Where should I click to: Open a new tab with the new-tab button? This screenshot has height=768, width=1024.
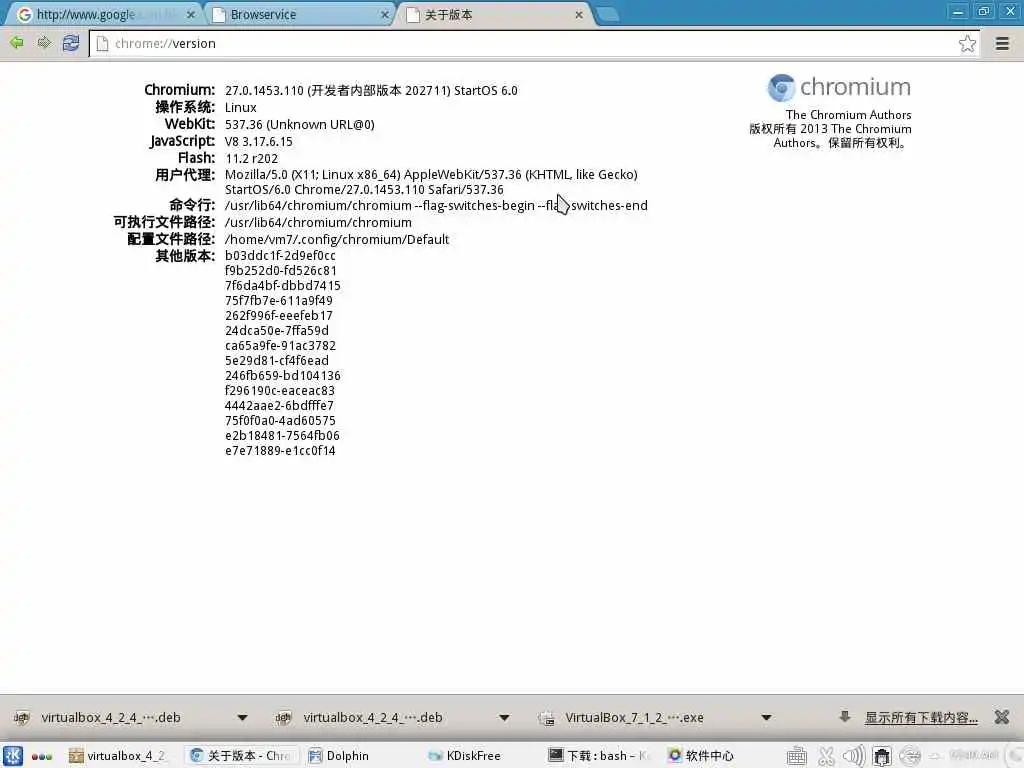pos(608,14)
